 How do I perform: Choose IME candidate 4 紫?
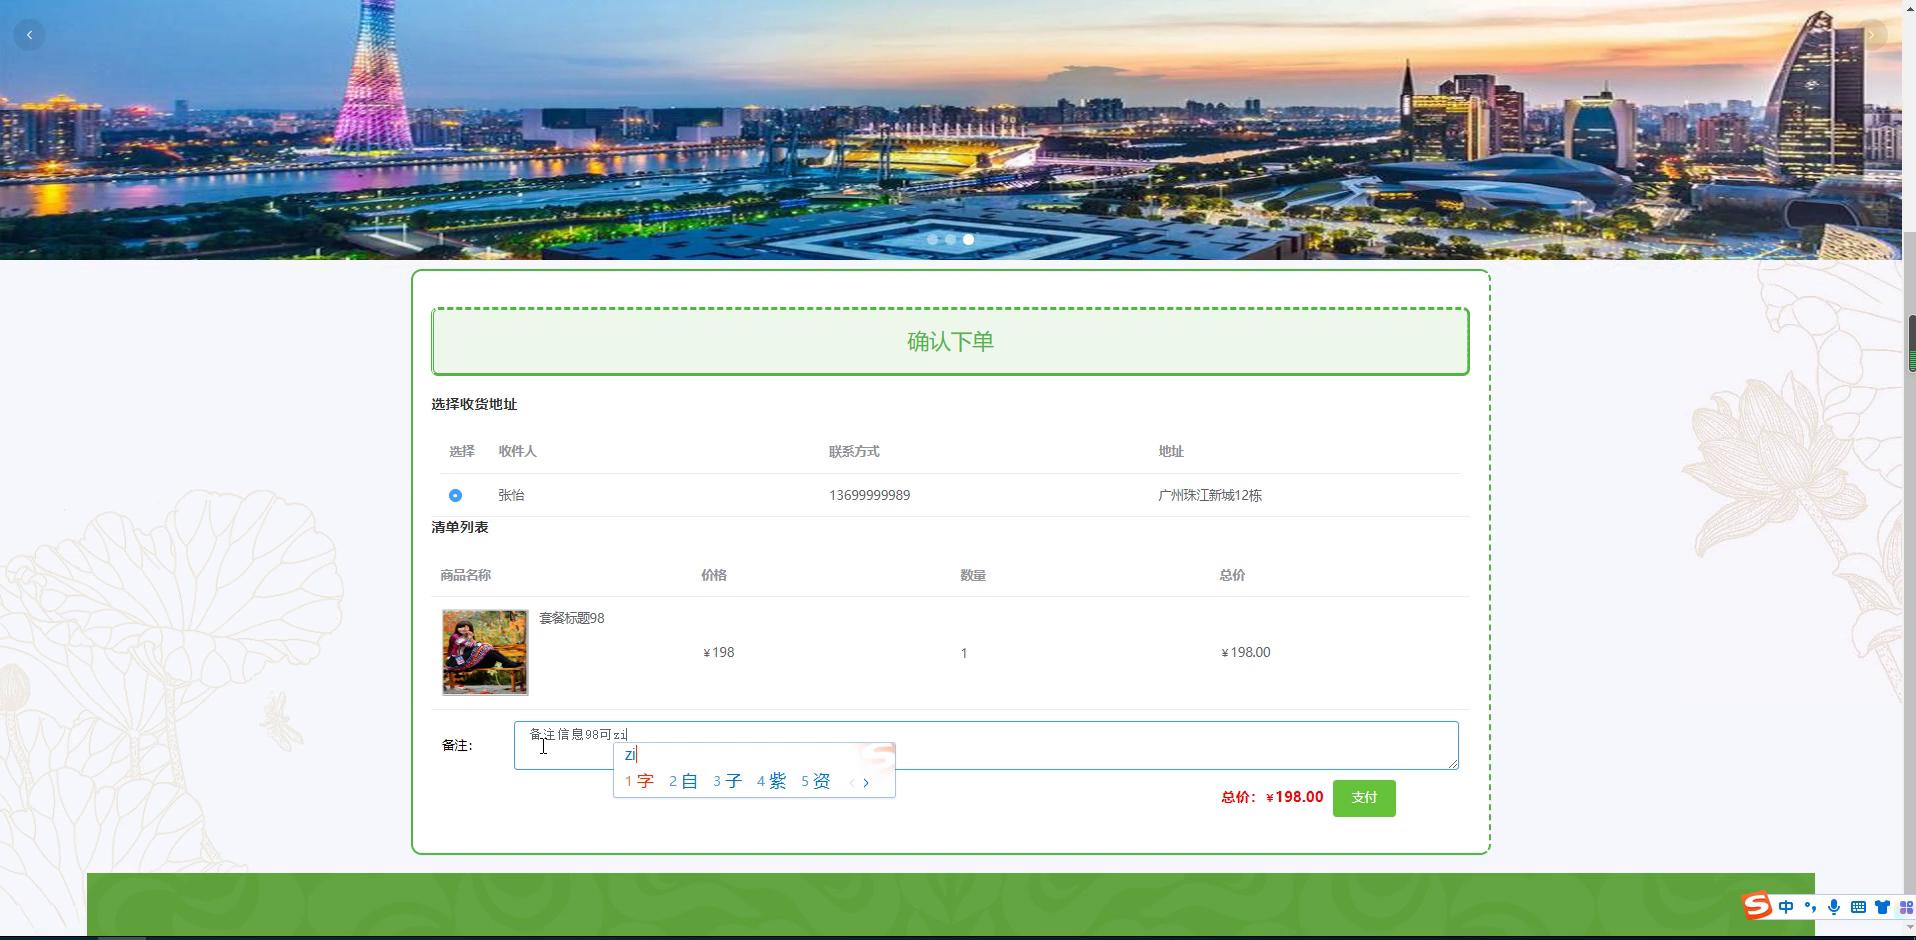[x=771, y=781]
